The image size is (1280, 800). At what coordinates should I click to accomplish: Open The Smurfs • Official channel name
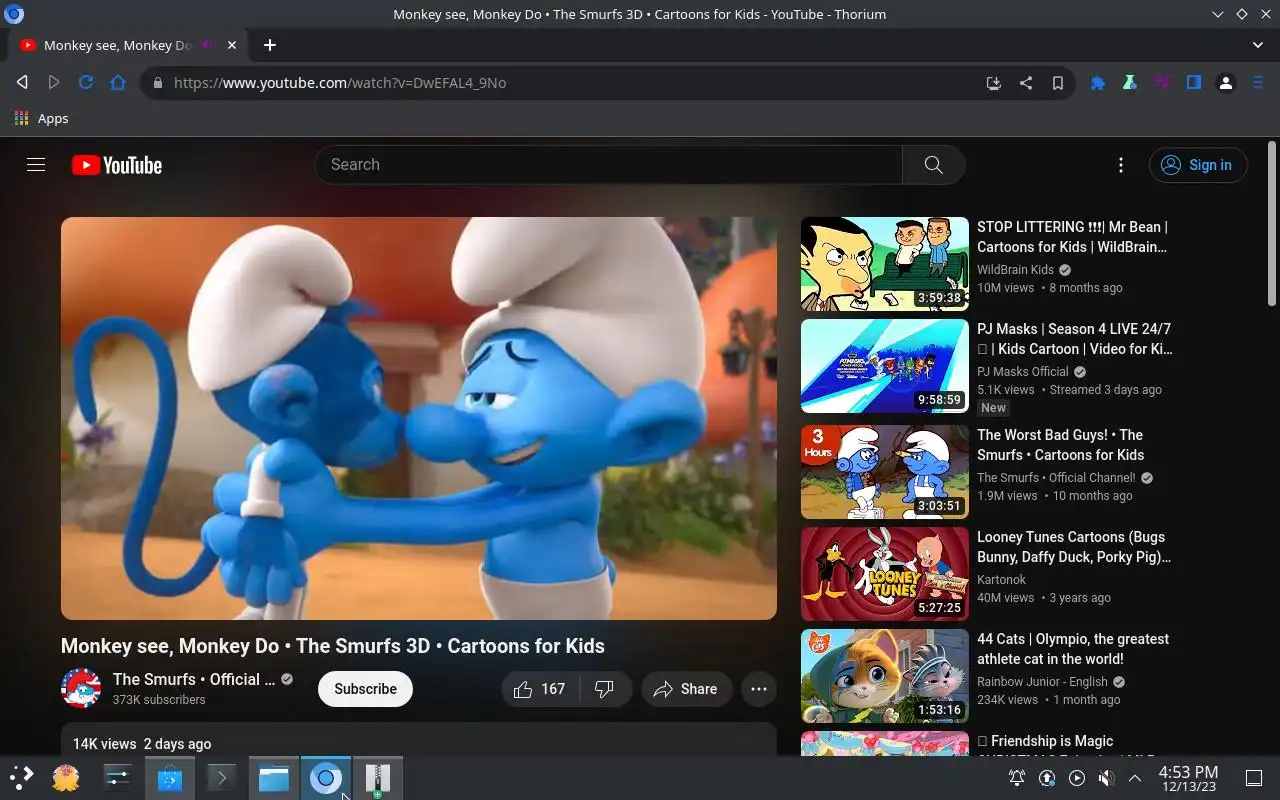coord(194,679)
